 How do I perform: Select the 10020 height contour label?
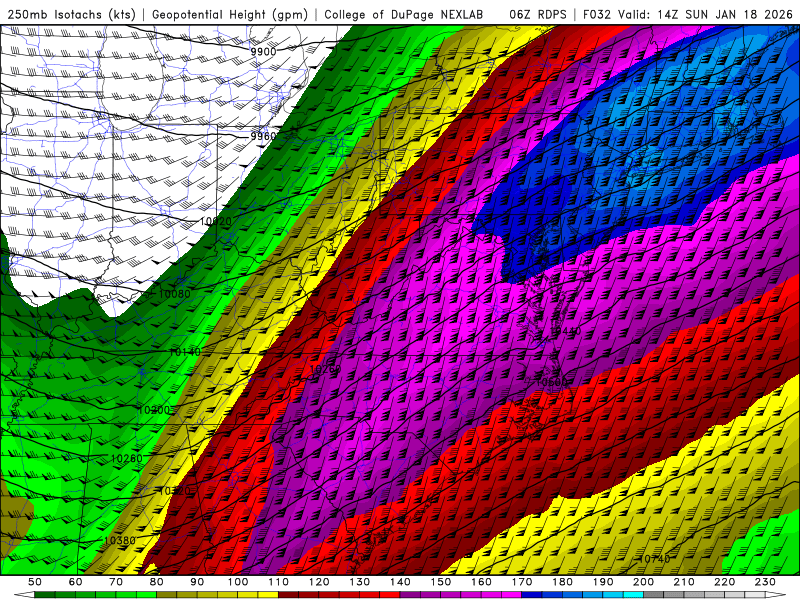pyautogui.click(x=216, y=221)
